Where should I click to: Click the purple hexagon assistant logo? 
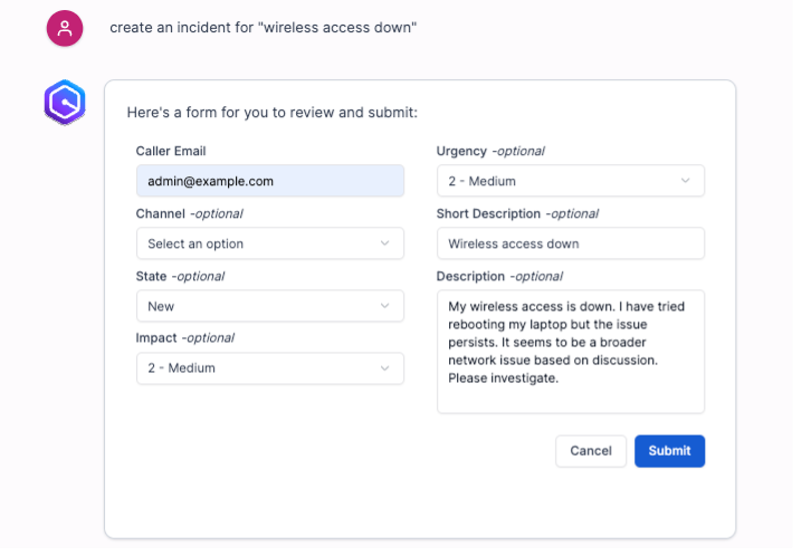point(65,102)
